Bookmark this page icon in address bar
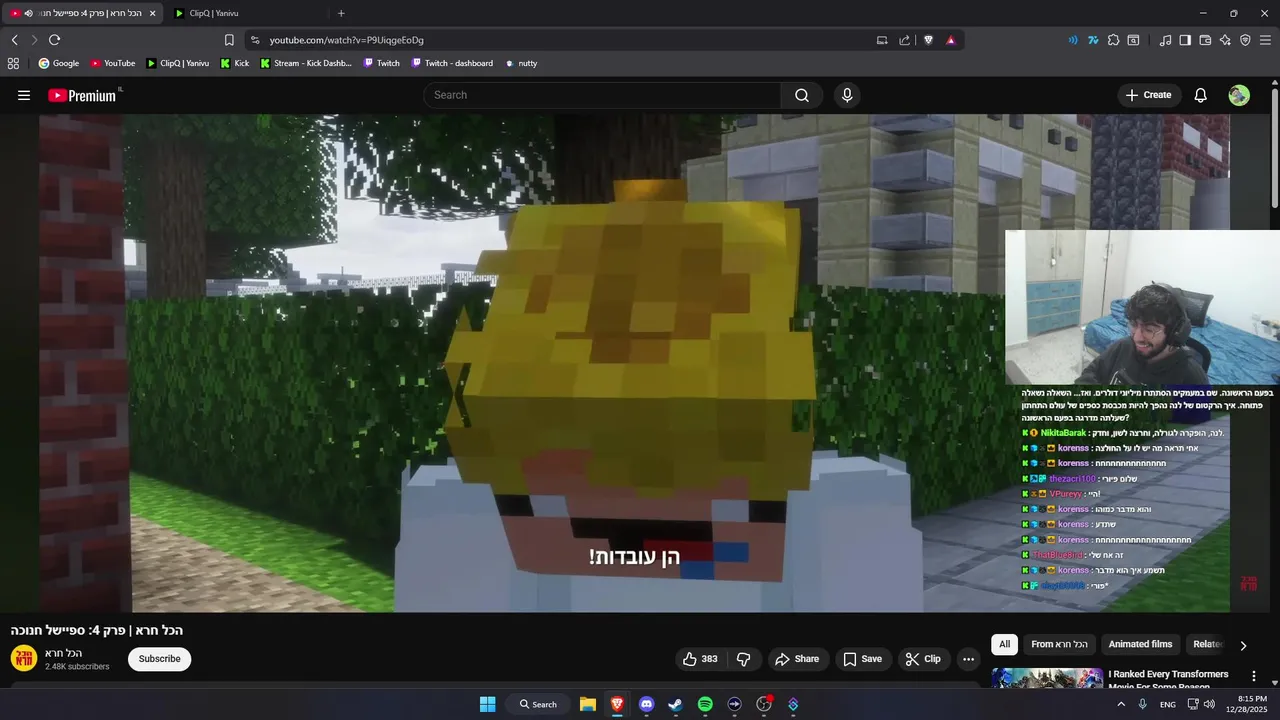1280x720 pixels. pyautogui.click(x=229, y=40)
